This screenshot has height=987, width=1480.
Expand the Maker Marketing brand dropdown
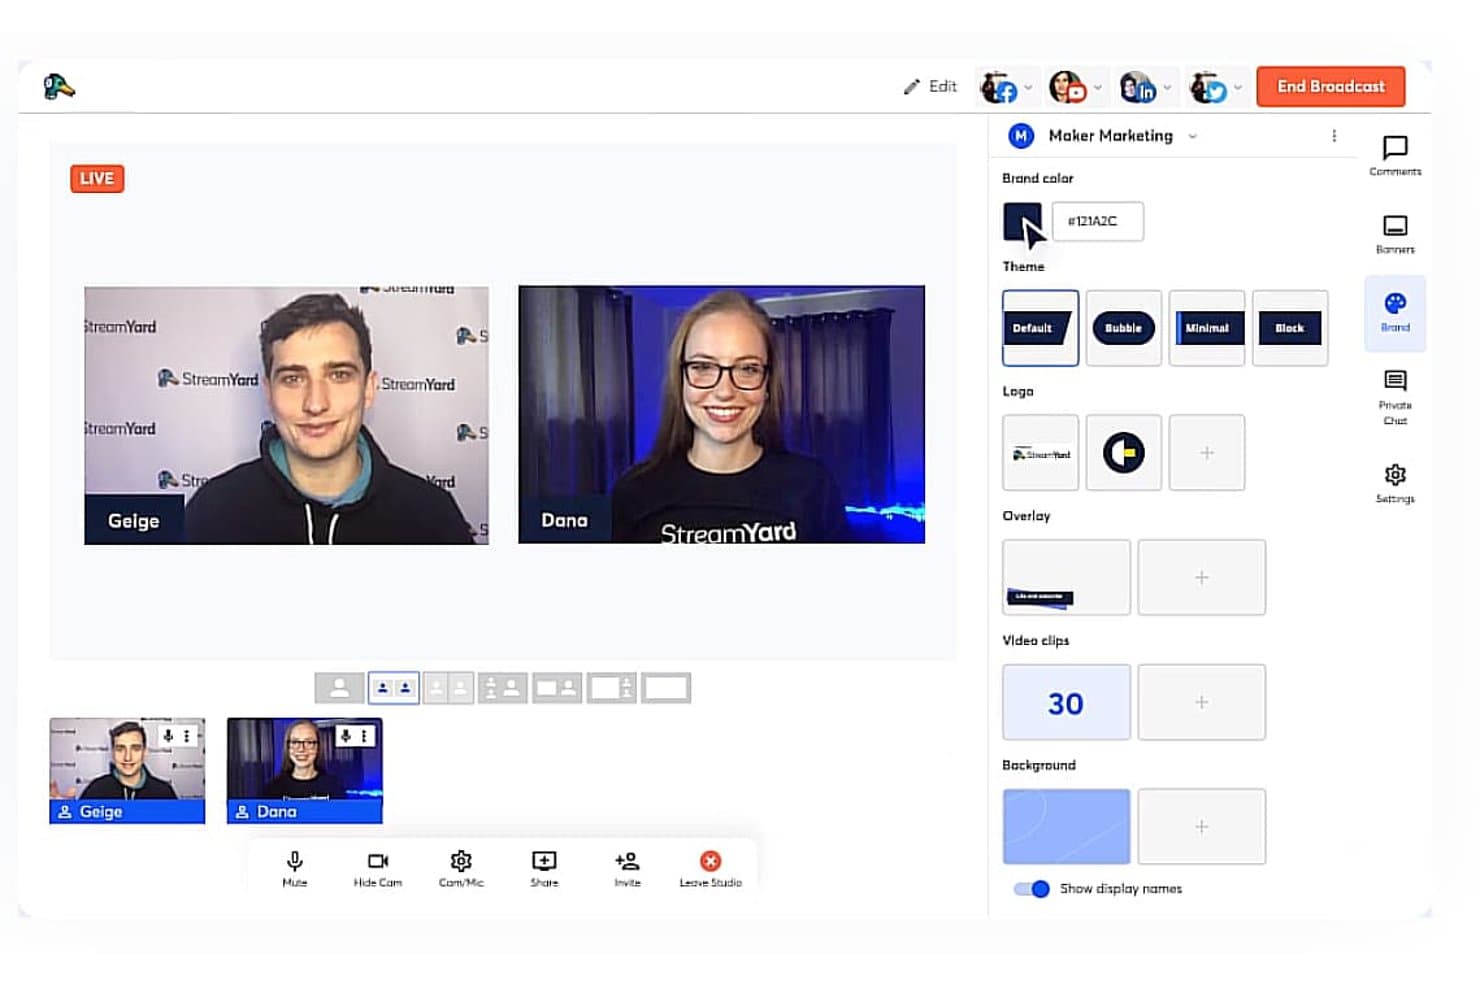(x=1193, y=136)
